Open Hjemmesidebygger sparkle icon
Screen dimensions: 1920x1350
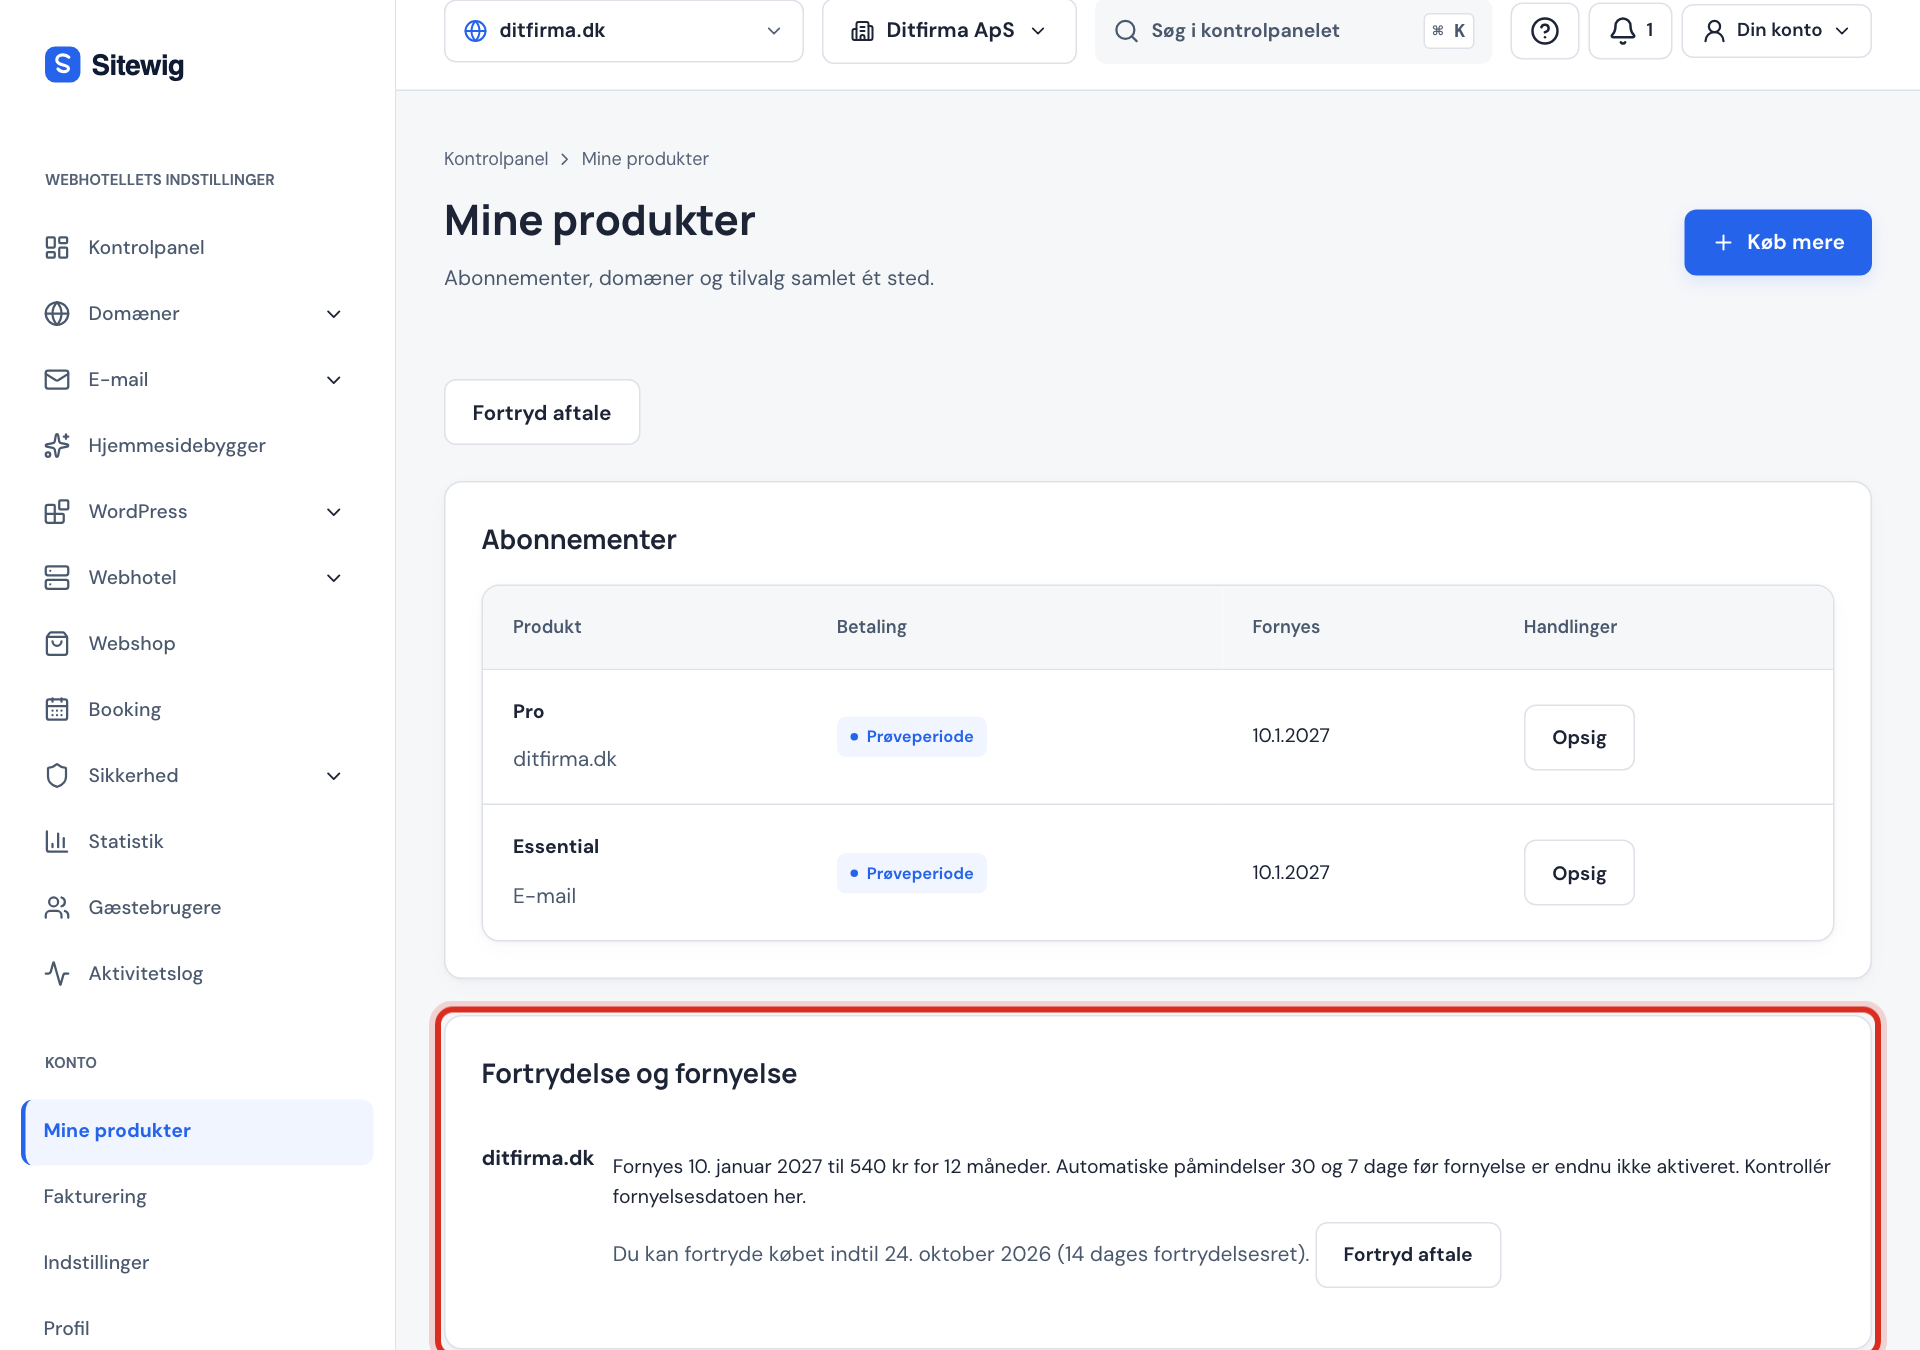coord(57,445)
